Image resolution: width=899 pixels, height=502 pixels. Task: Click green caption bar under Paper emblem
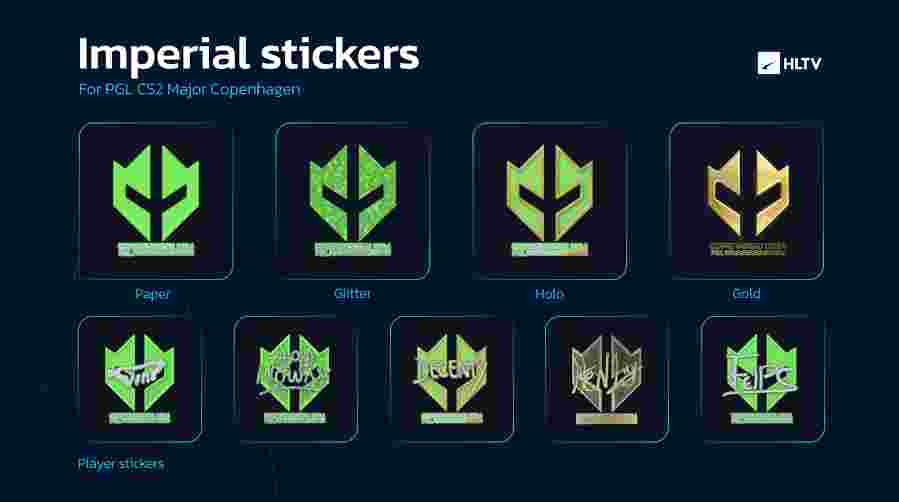(x=156, y=249)
